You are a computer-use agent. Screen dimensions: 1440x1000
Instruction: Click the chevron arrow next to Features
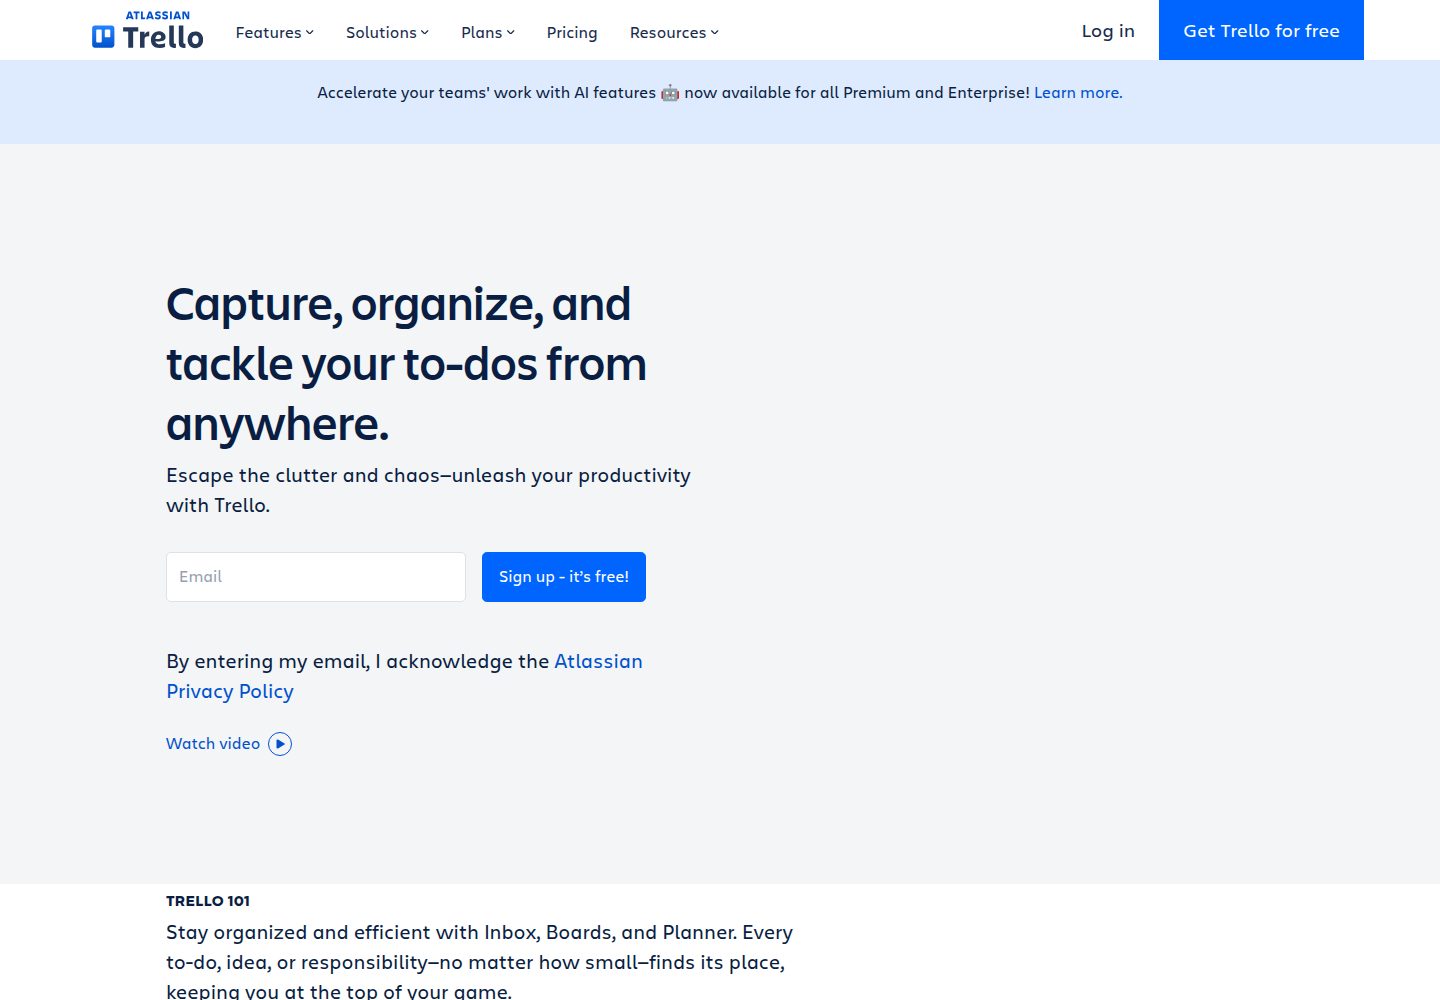coord(310,33)
